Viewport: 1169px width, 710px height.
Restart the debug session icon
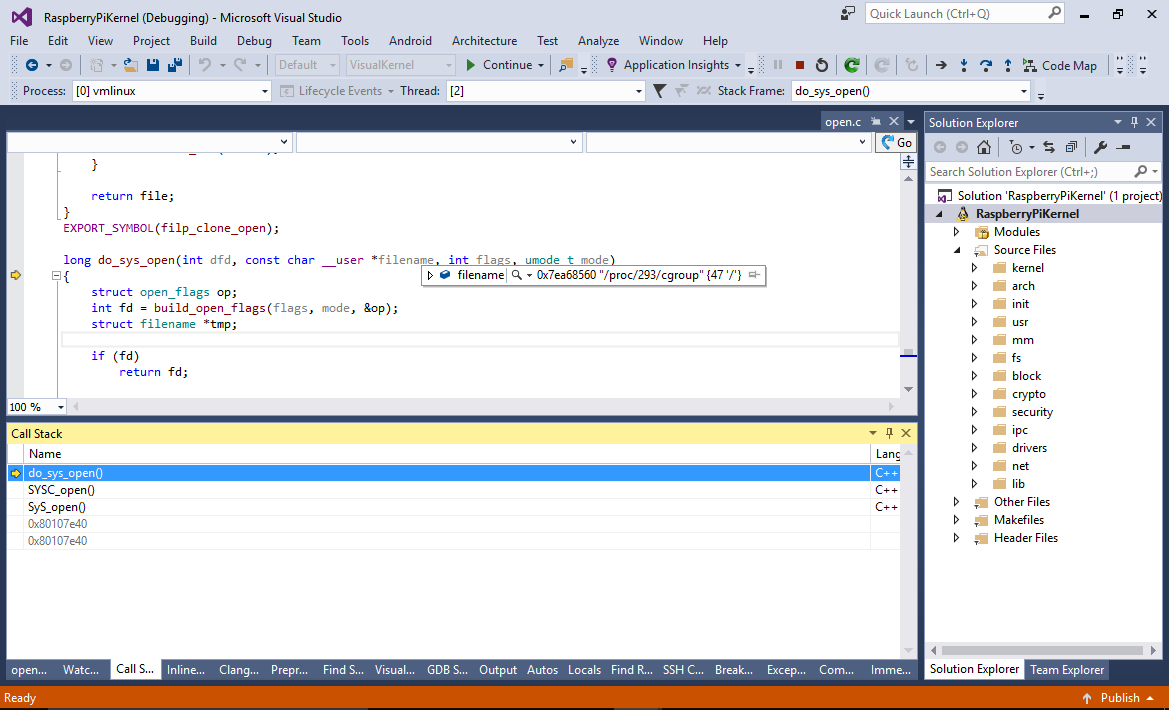tap(822, 66)
